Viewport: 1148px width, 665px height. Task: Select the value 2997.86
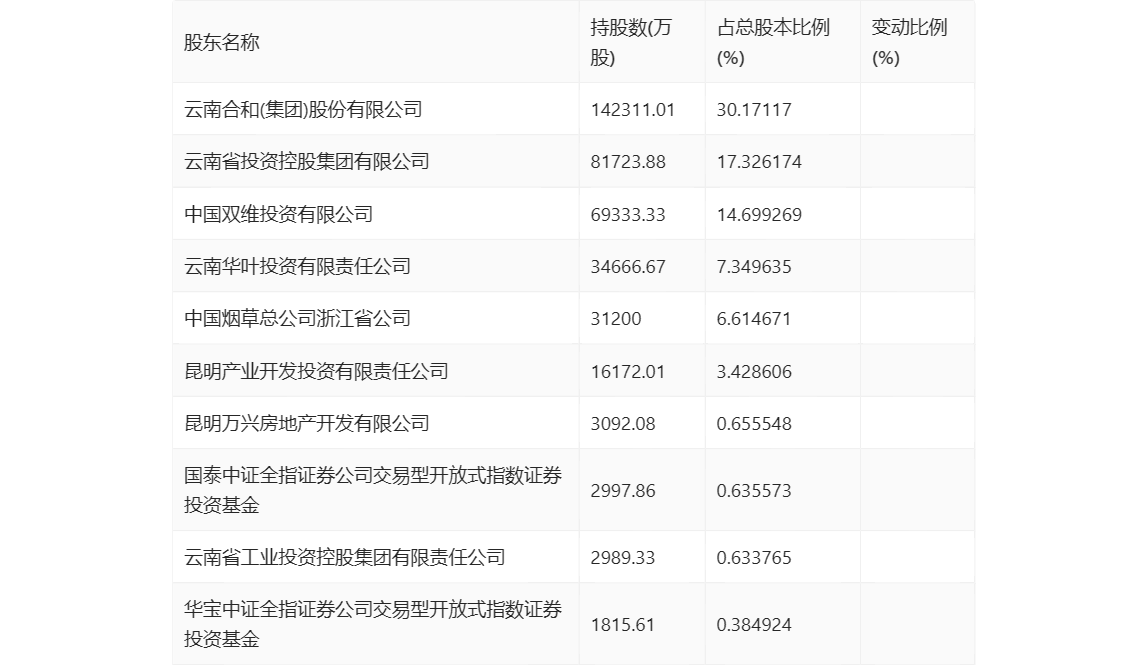pos(623,491)
